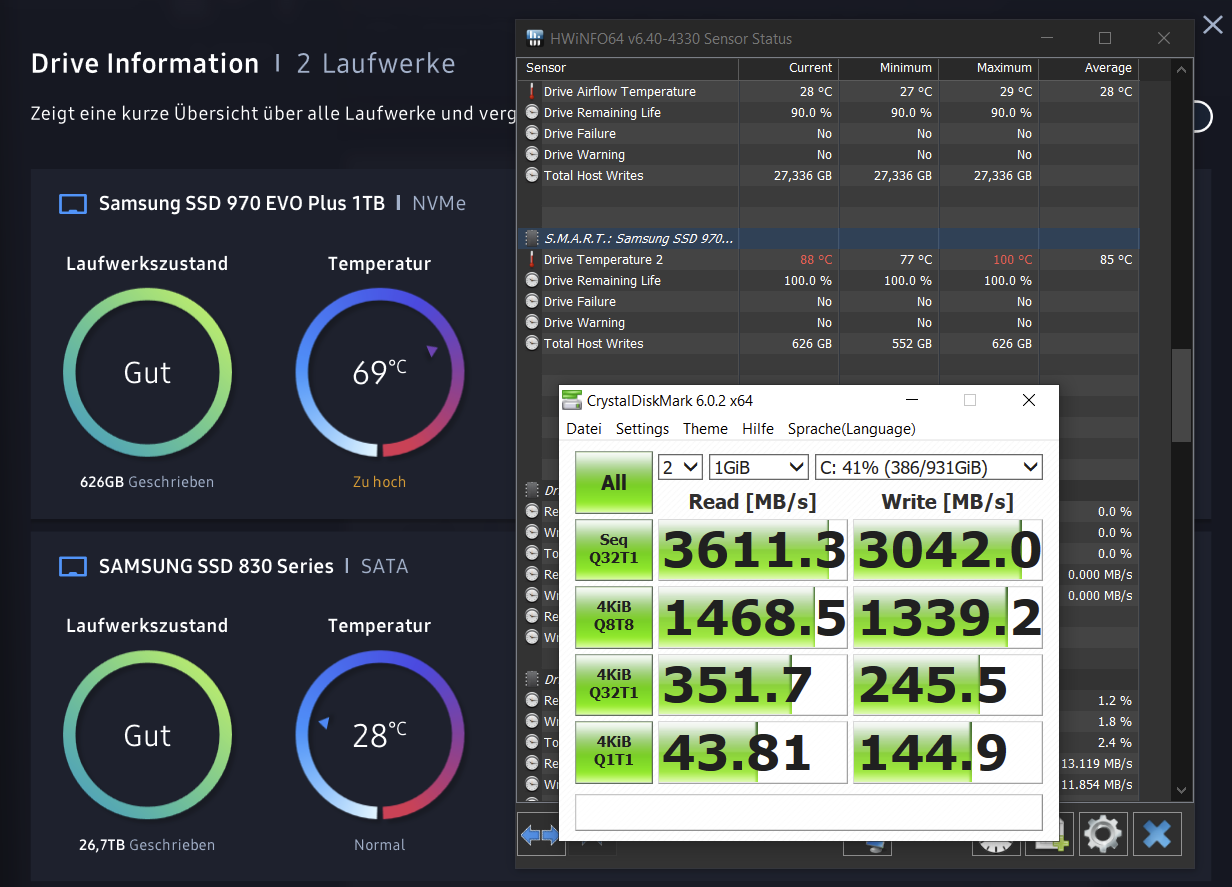Open the Sprache(Language) menu in CrystalDiskMark
The height and width of the screenshot is (887, 1232).
point(851,428)
